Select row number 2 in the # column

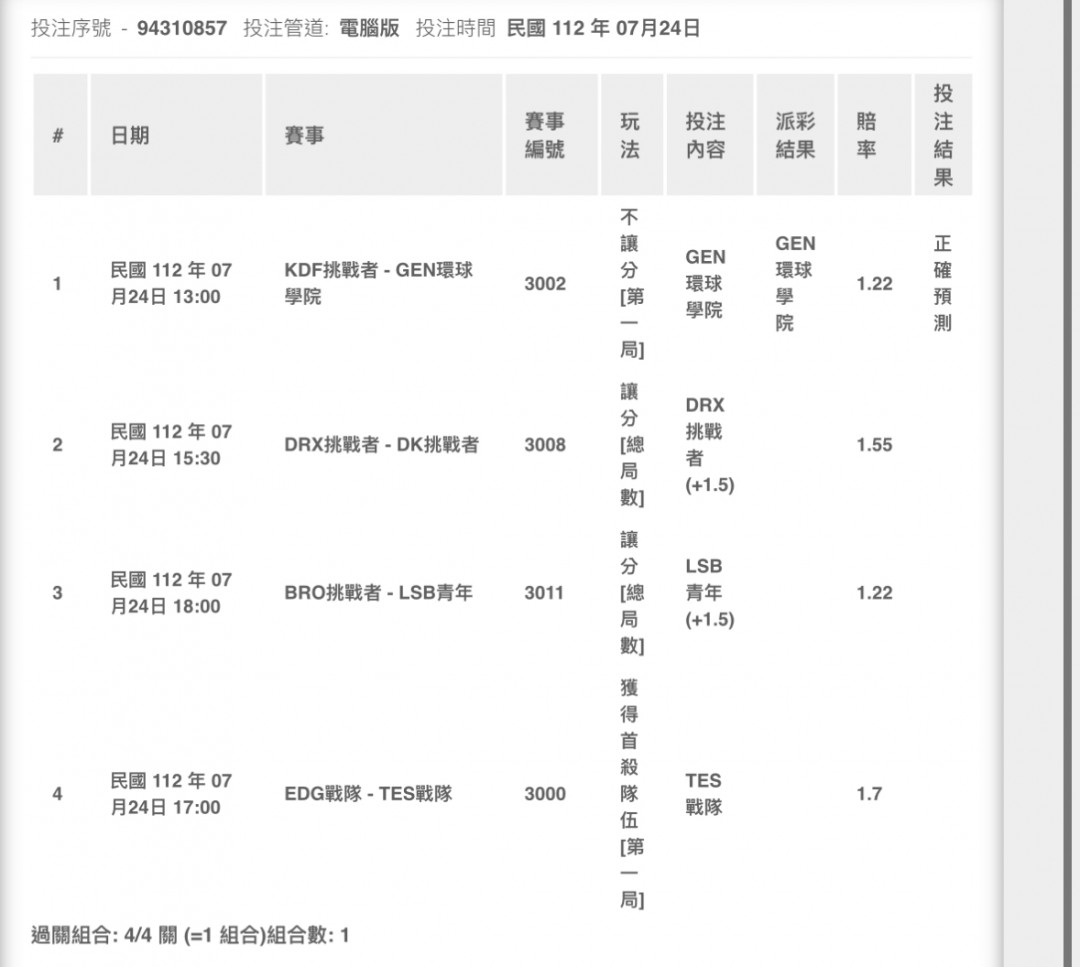[x=57, y=445]
